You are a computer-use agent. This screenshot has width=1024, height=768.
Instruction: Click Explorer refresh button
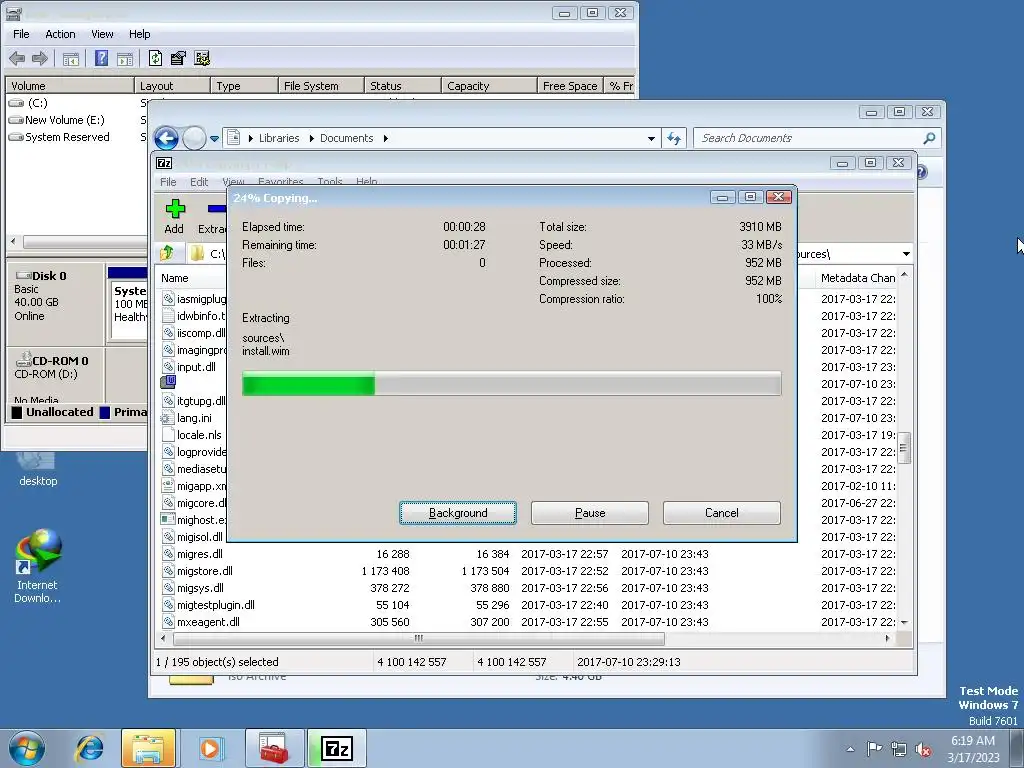(674, 138)
